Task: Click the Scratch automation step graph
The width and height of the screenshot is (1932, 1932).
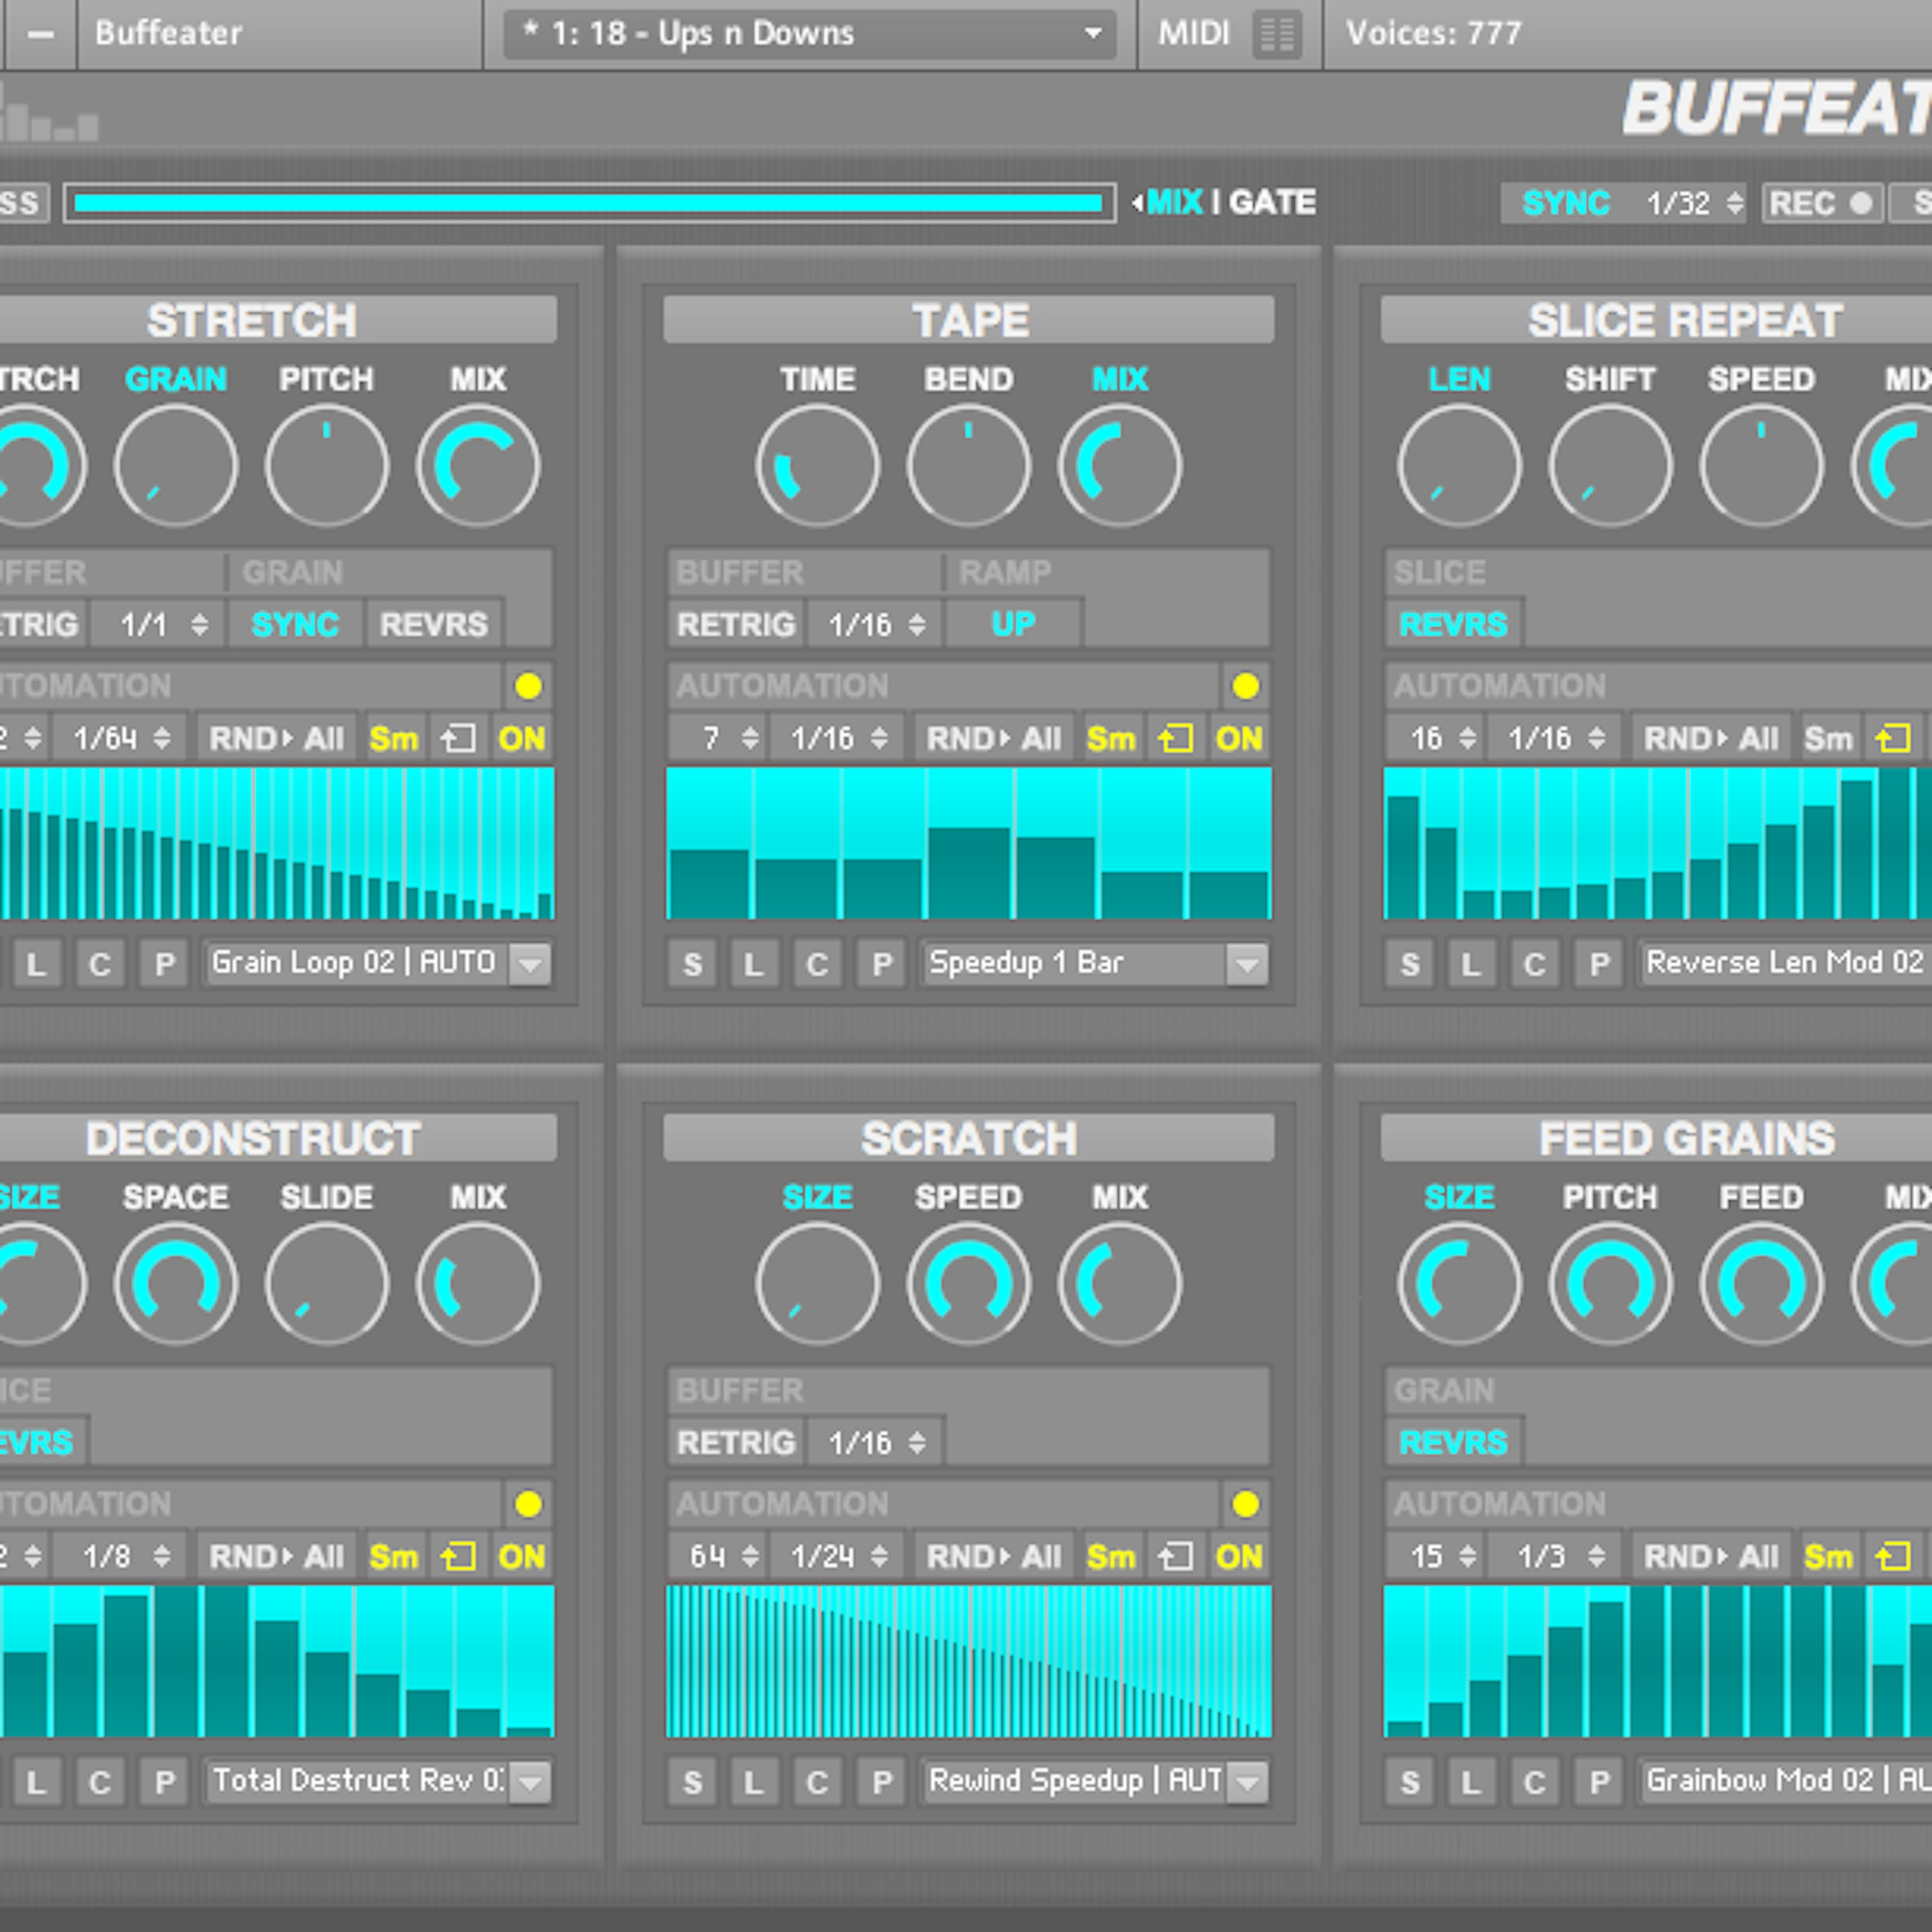Action: [x=969, y=1661]
